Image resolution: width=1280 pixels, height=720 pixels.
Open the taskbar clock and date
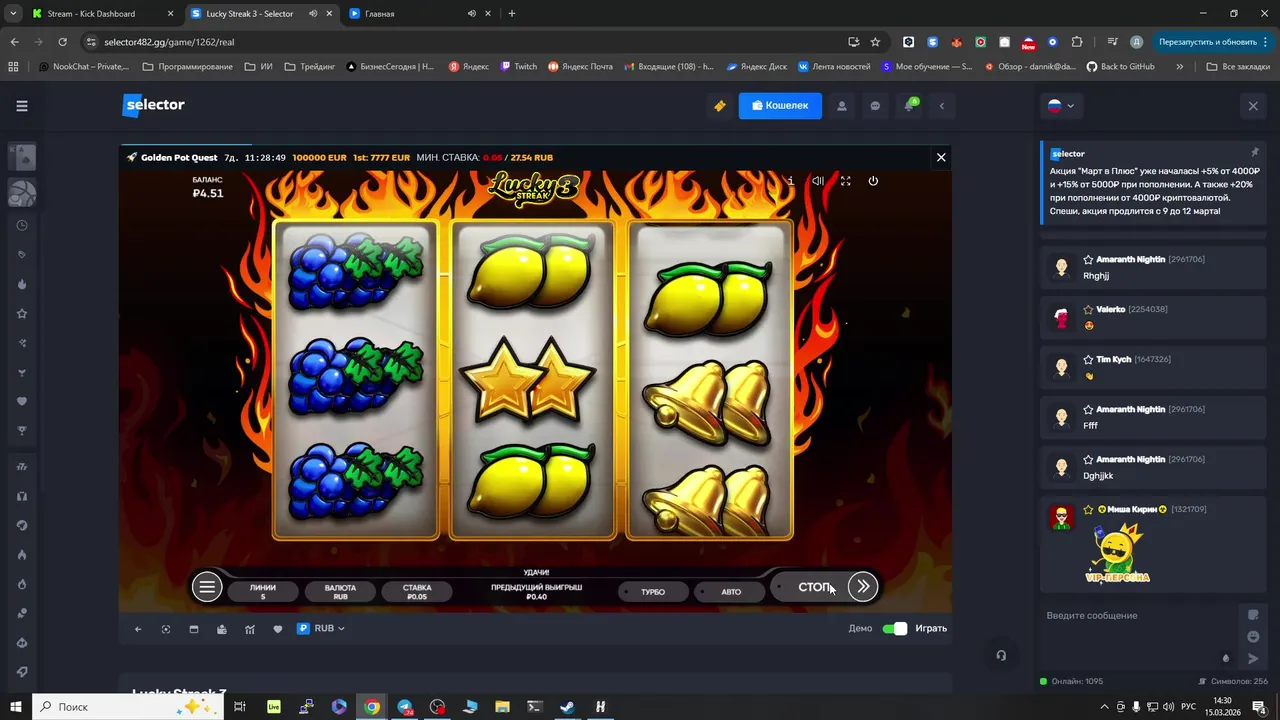[1222, 706]
